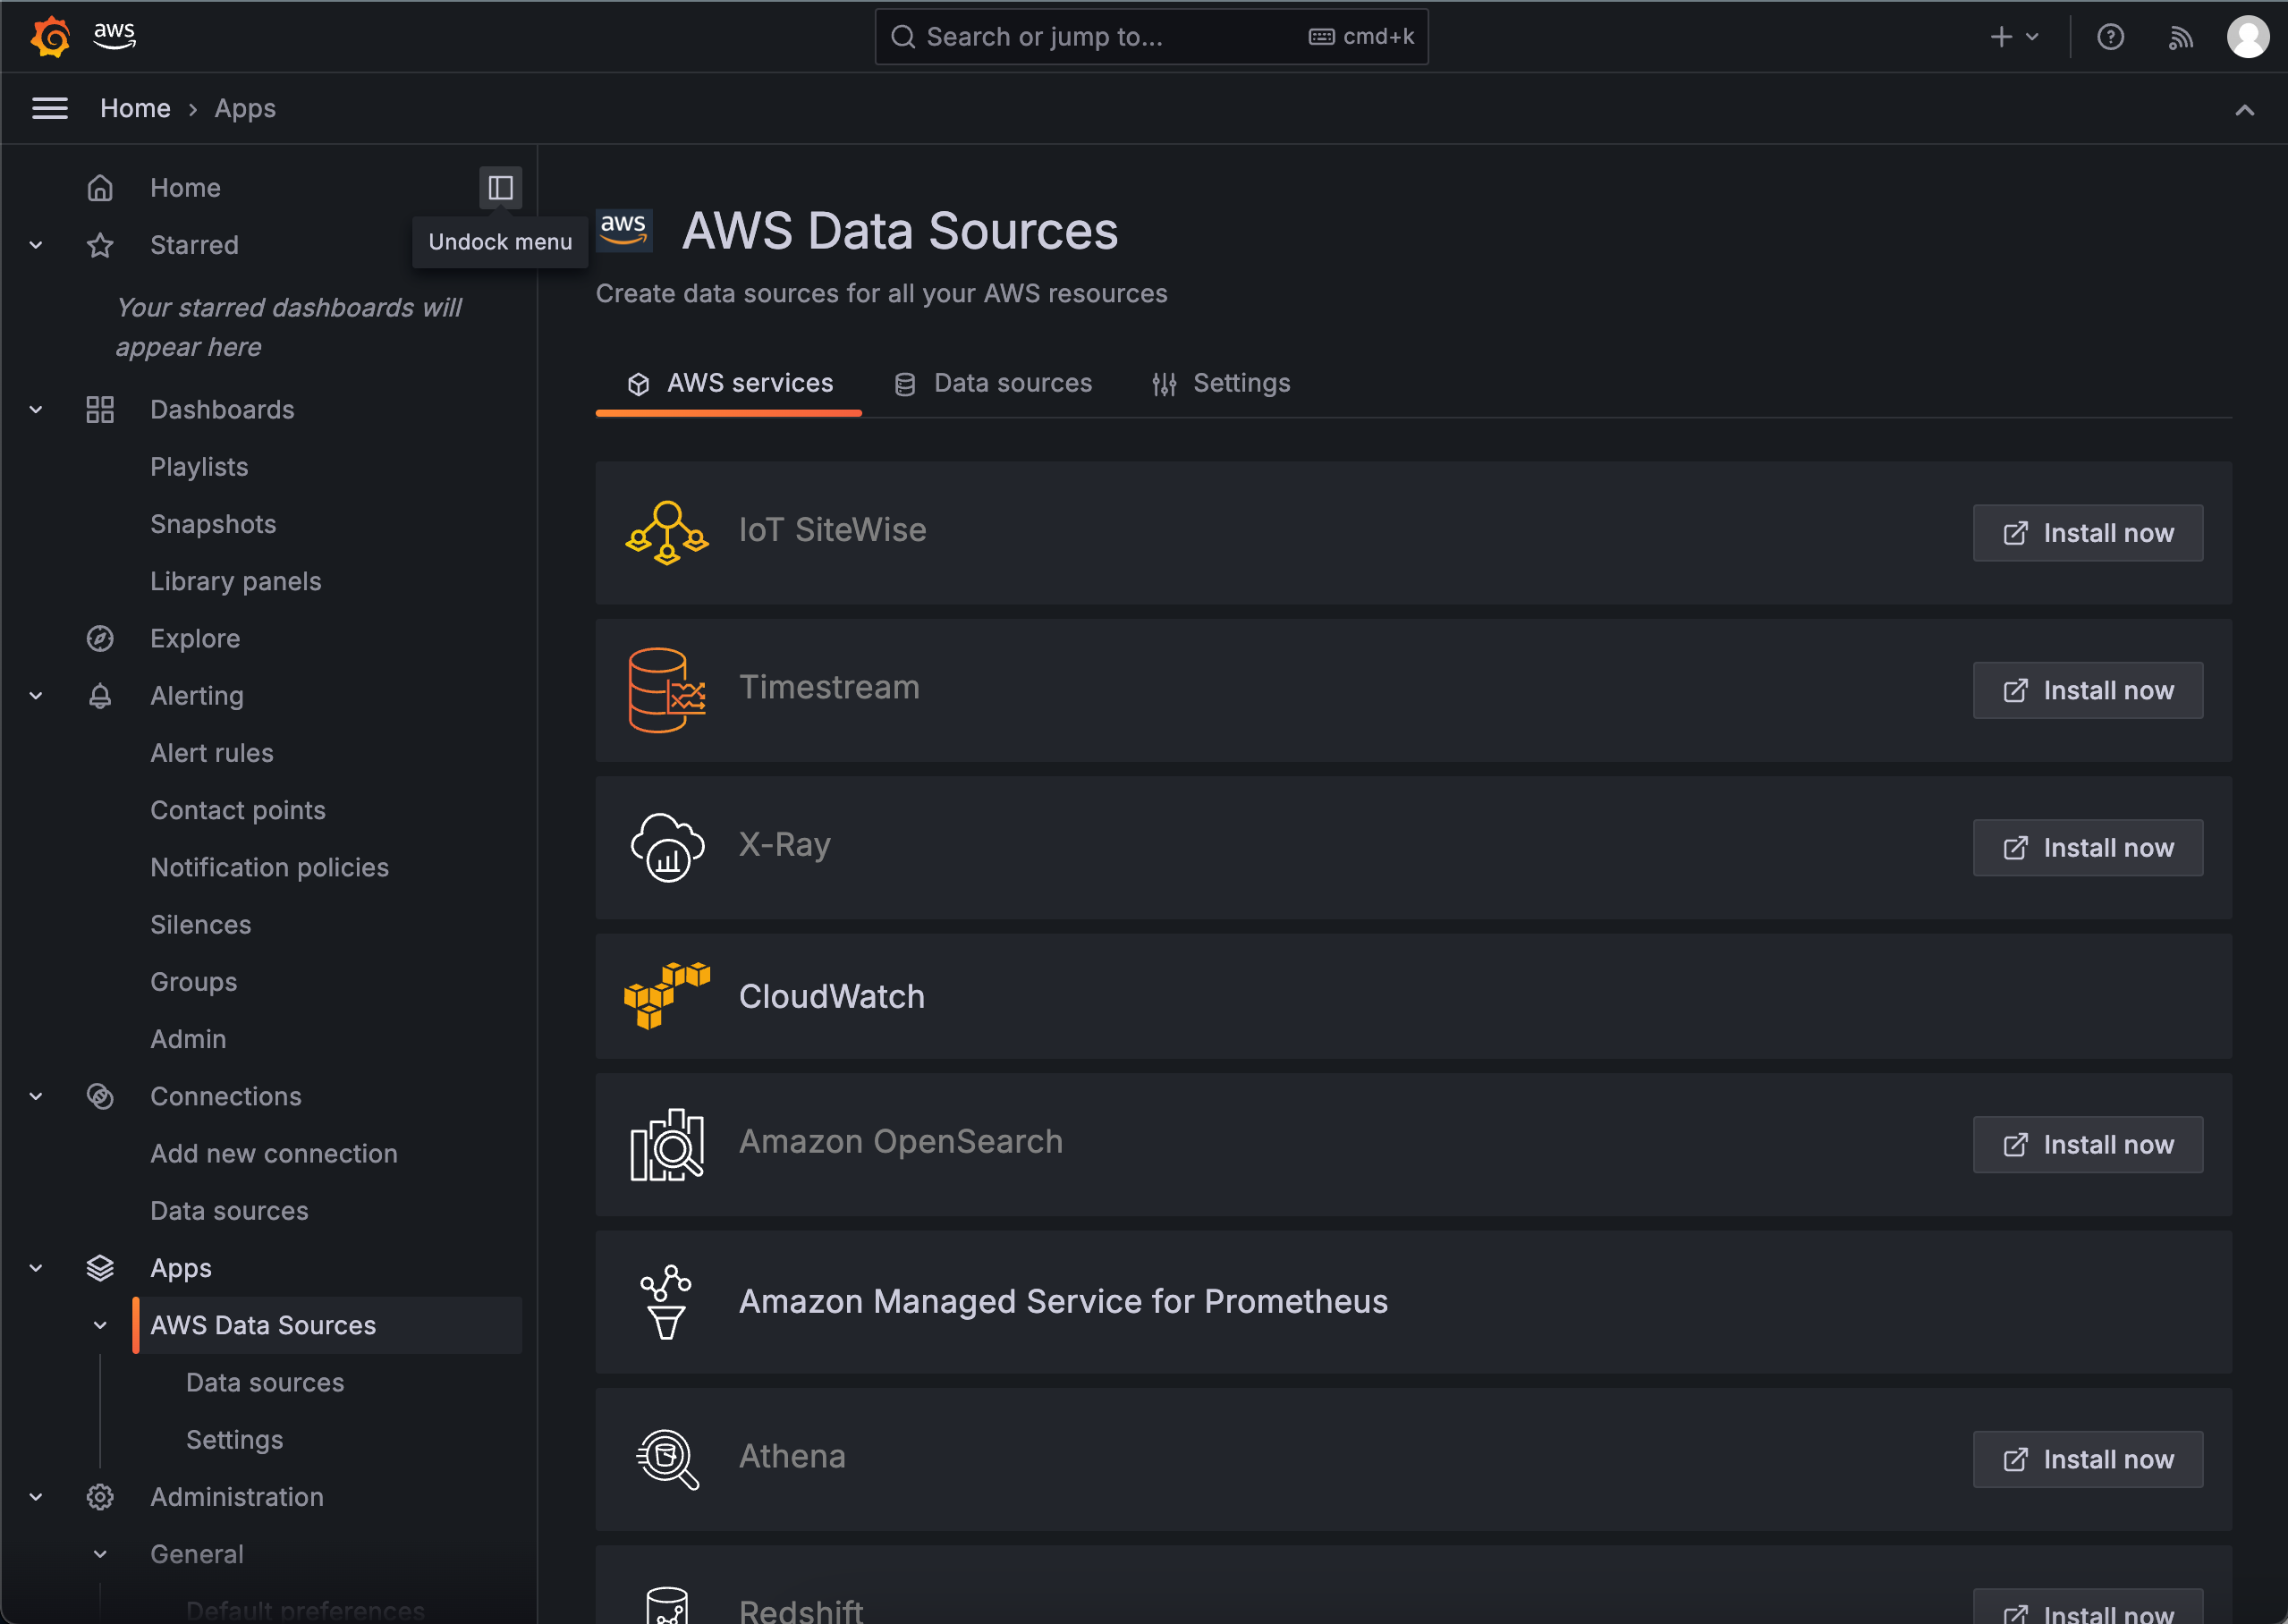Click the Administration gear icon
2288x1624 pixels.
click(x=100, y=1497)
